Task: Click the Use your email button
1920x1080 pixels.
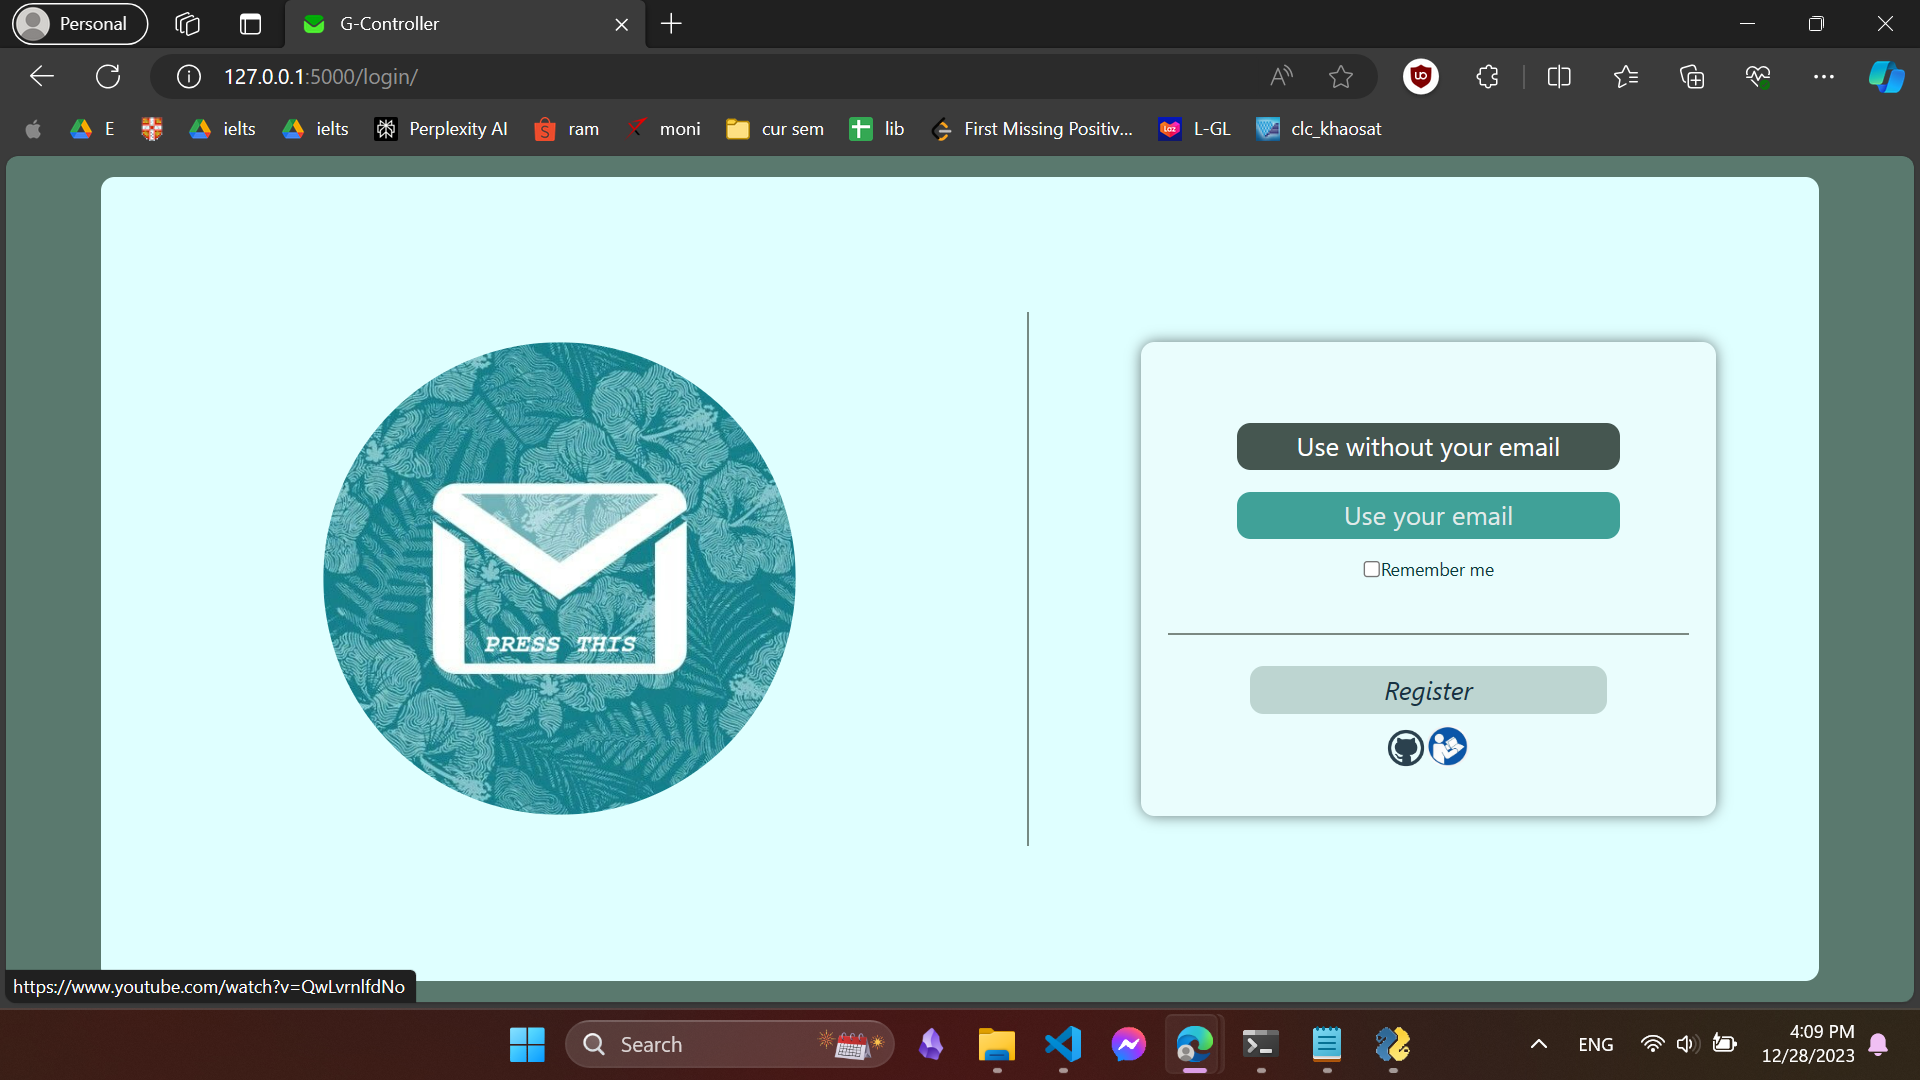Action: point(1427,516)
